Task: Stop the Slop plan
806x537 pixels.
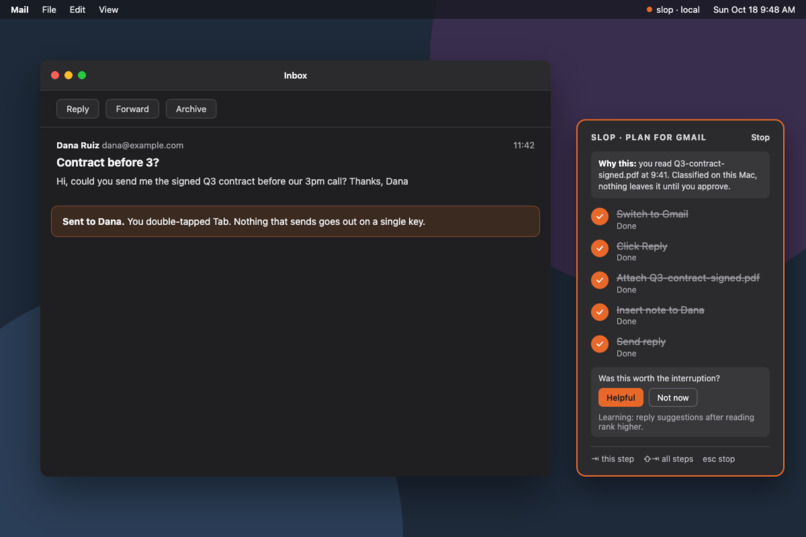Action: click(760, 137)
